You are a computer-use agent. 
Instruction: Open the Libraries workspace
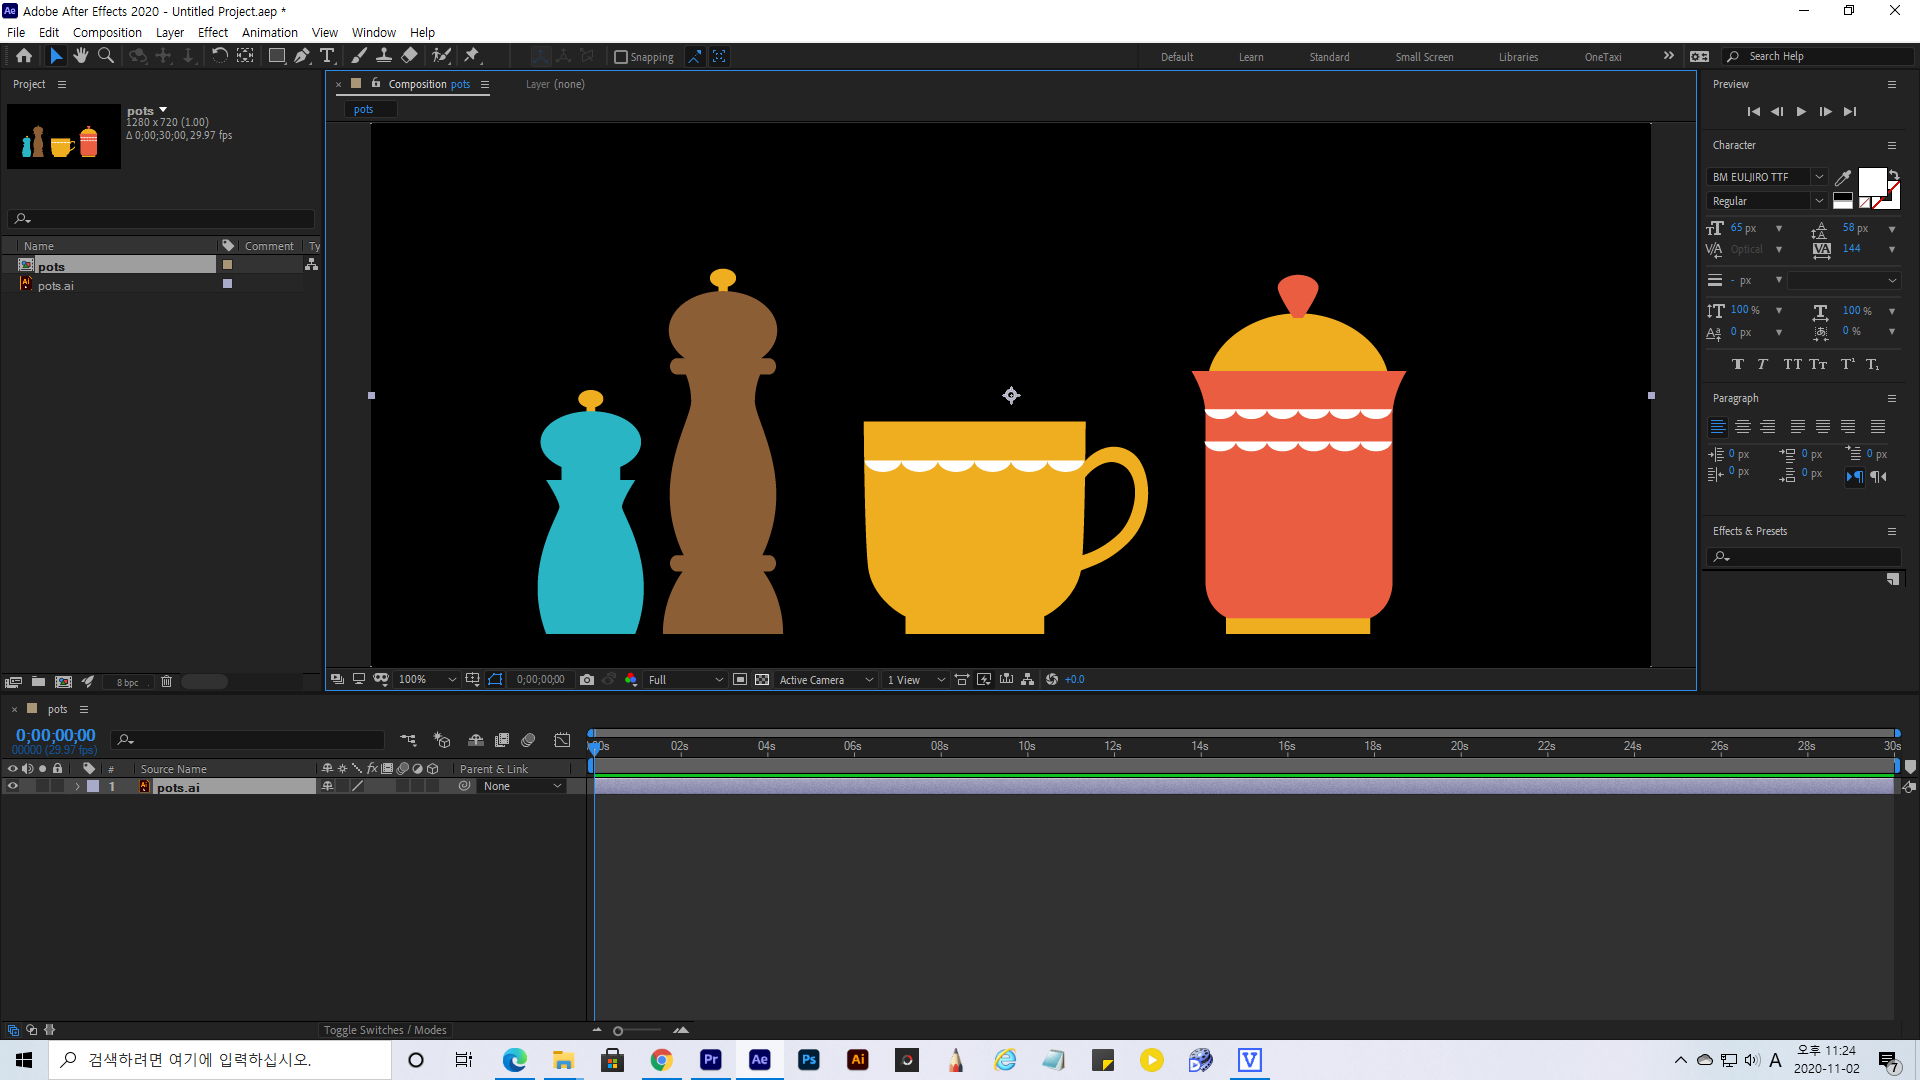tap(1518, 57)
